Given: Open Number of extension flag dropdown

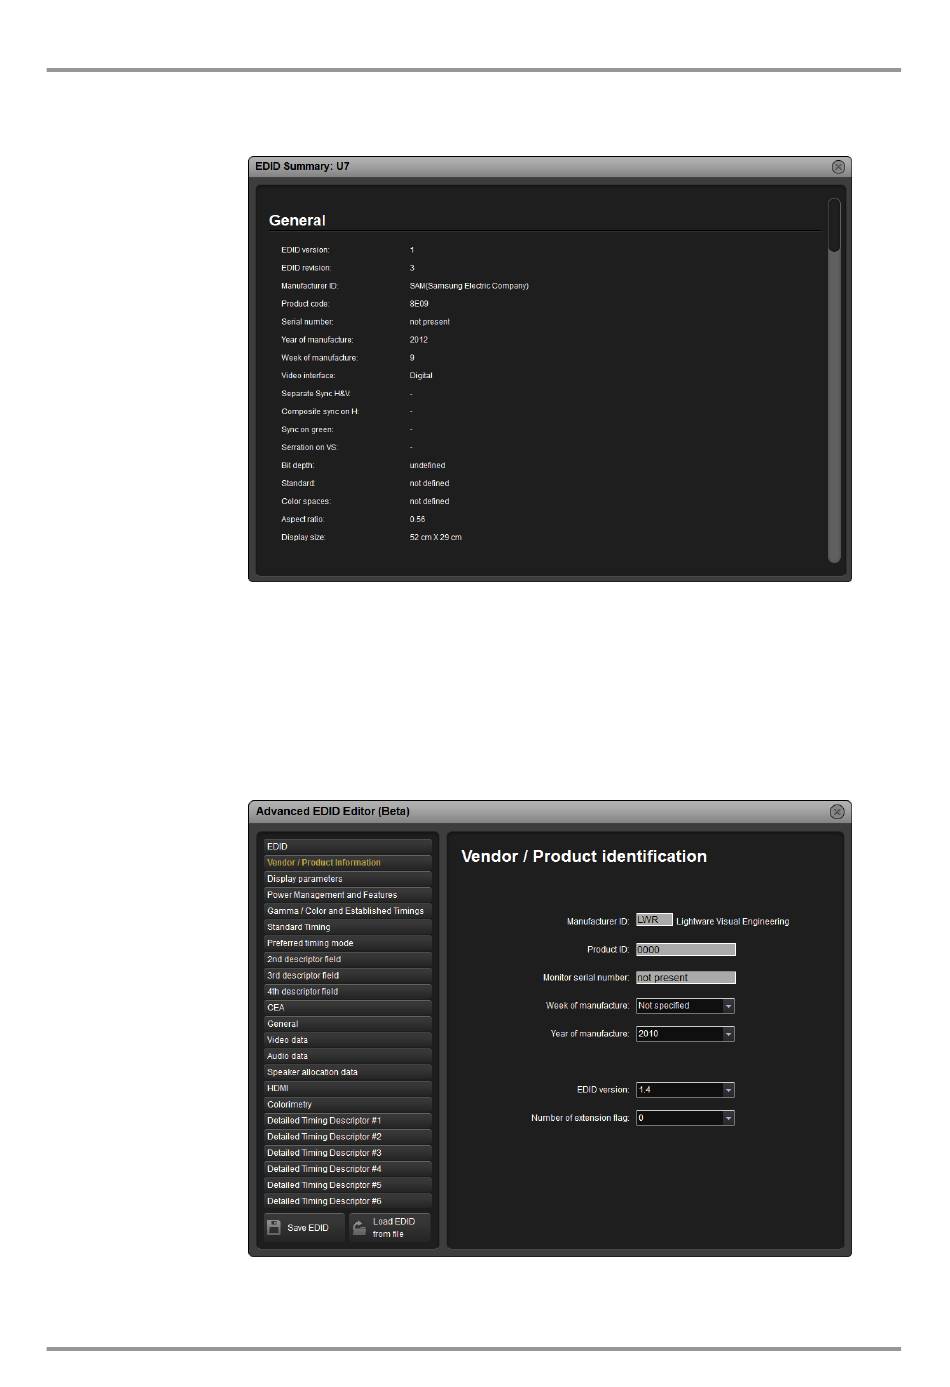Looking at the screenshot, I should [686, 1118].
